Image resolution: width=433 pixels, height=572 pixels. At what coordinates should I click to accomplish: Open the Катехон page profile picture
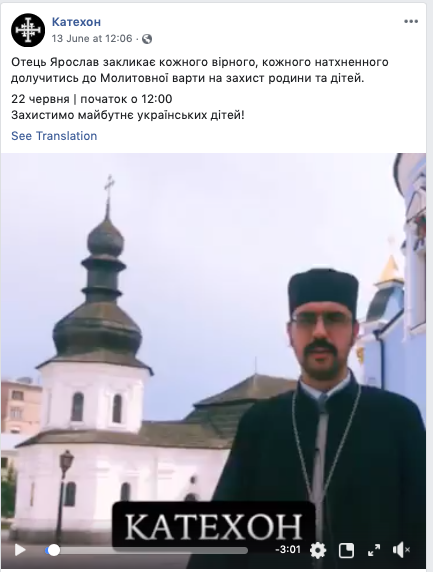coord(28,30)
